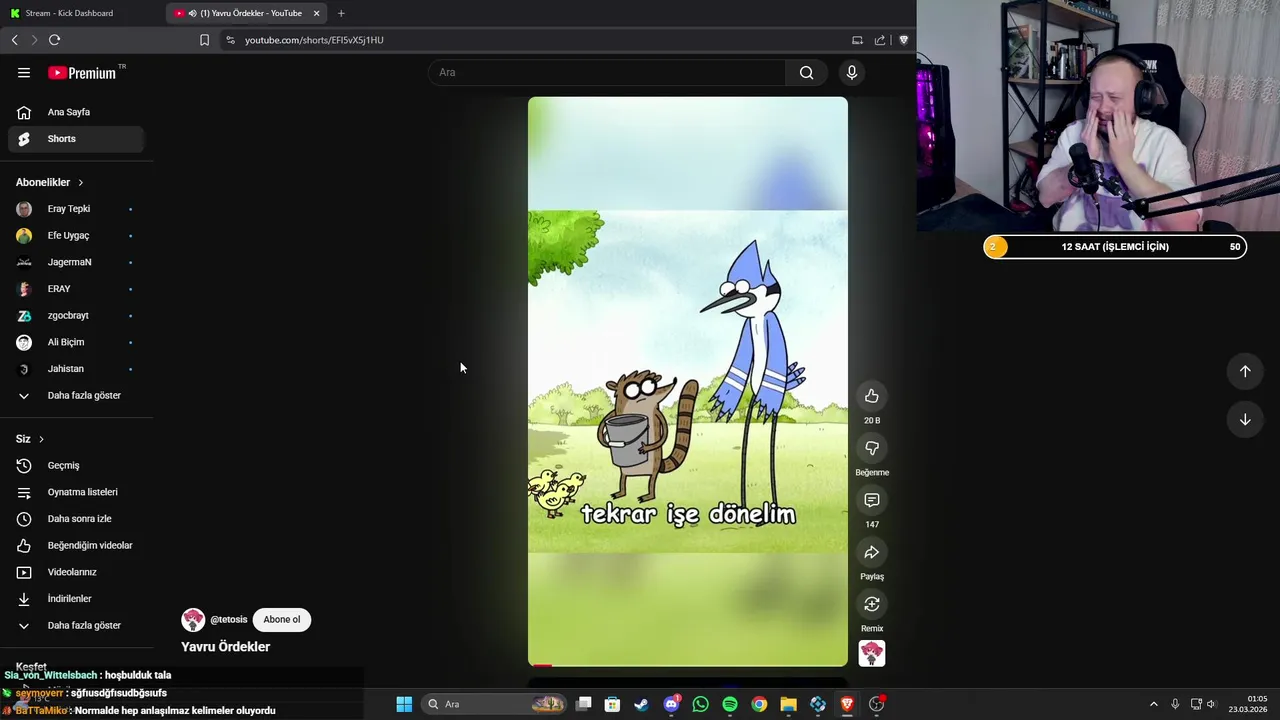
Task: Click the Windows taskbar search box
Action: 494,704
